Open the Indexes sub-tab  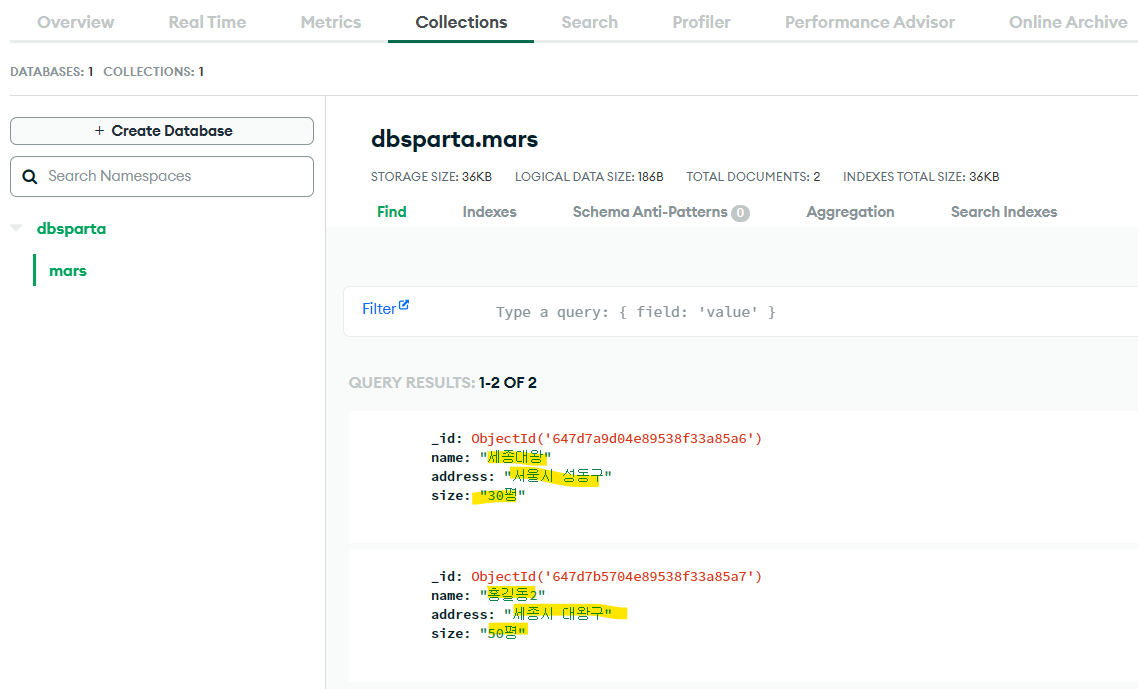pos(489,212)
